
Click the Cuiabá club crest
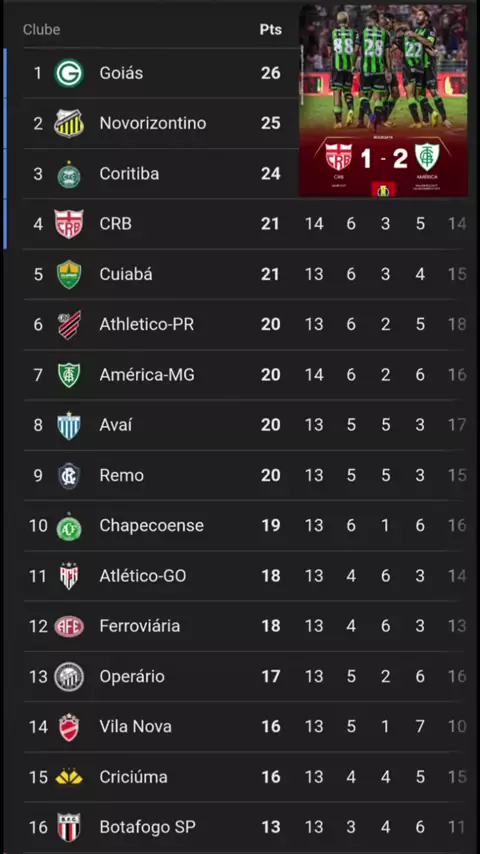point(69,274)
